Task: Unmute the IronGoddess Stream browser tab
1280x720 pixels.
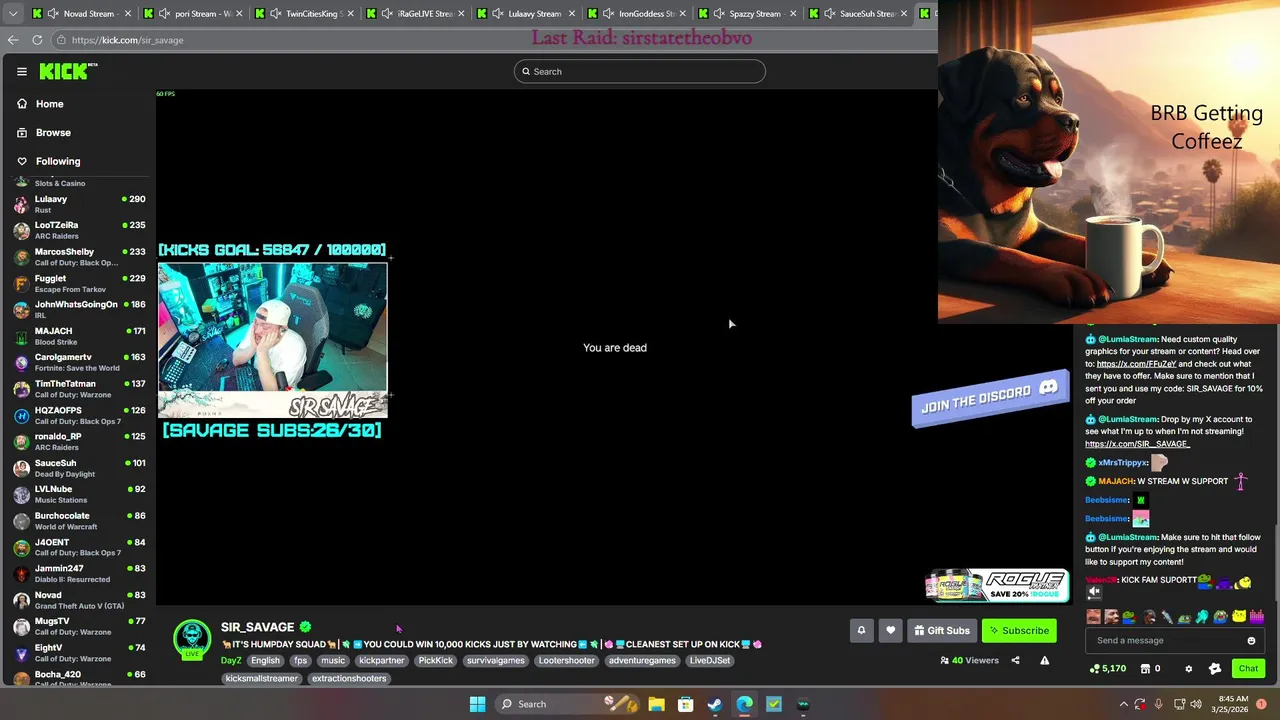Action: [x=607, y=14]
